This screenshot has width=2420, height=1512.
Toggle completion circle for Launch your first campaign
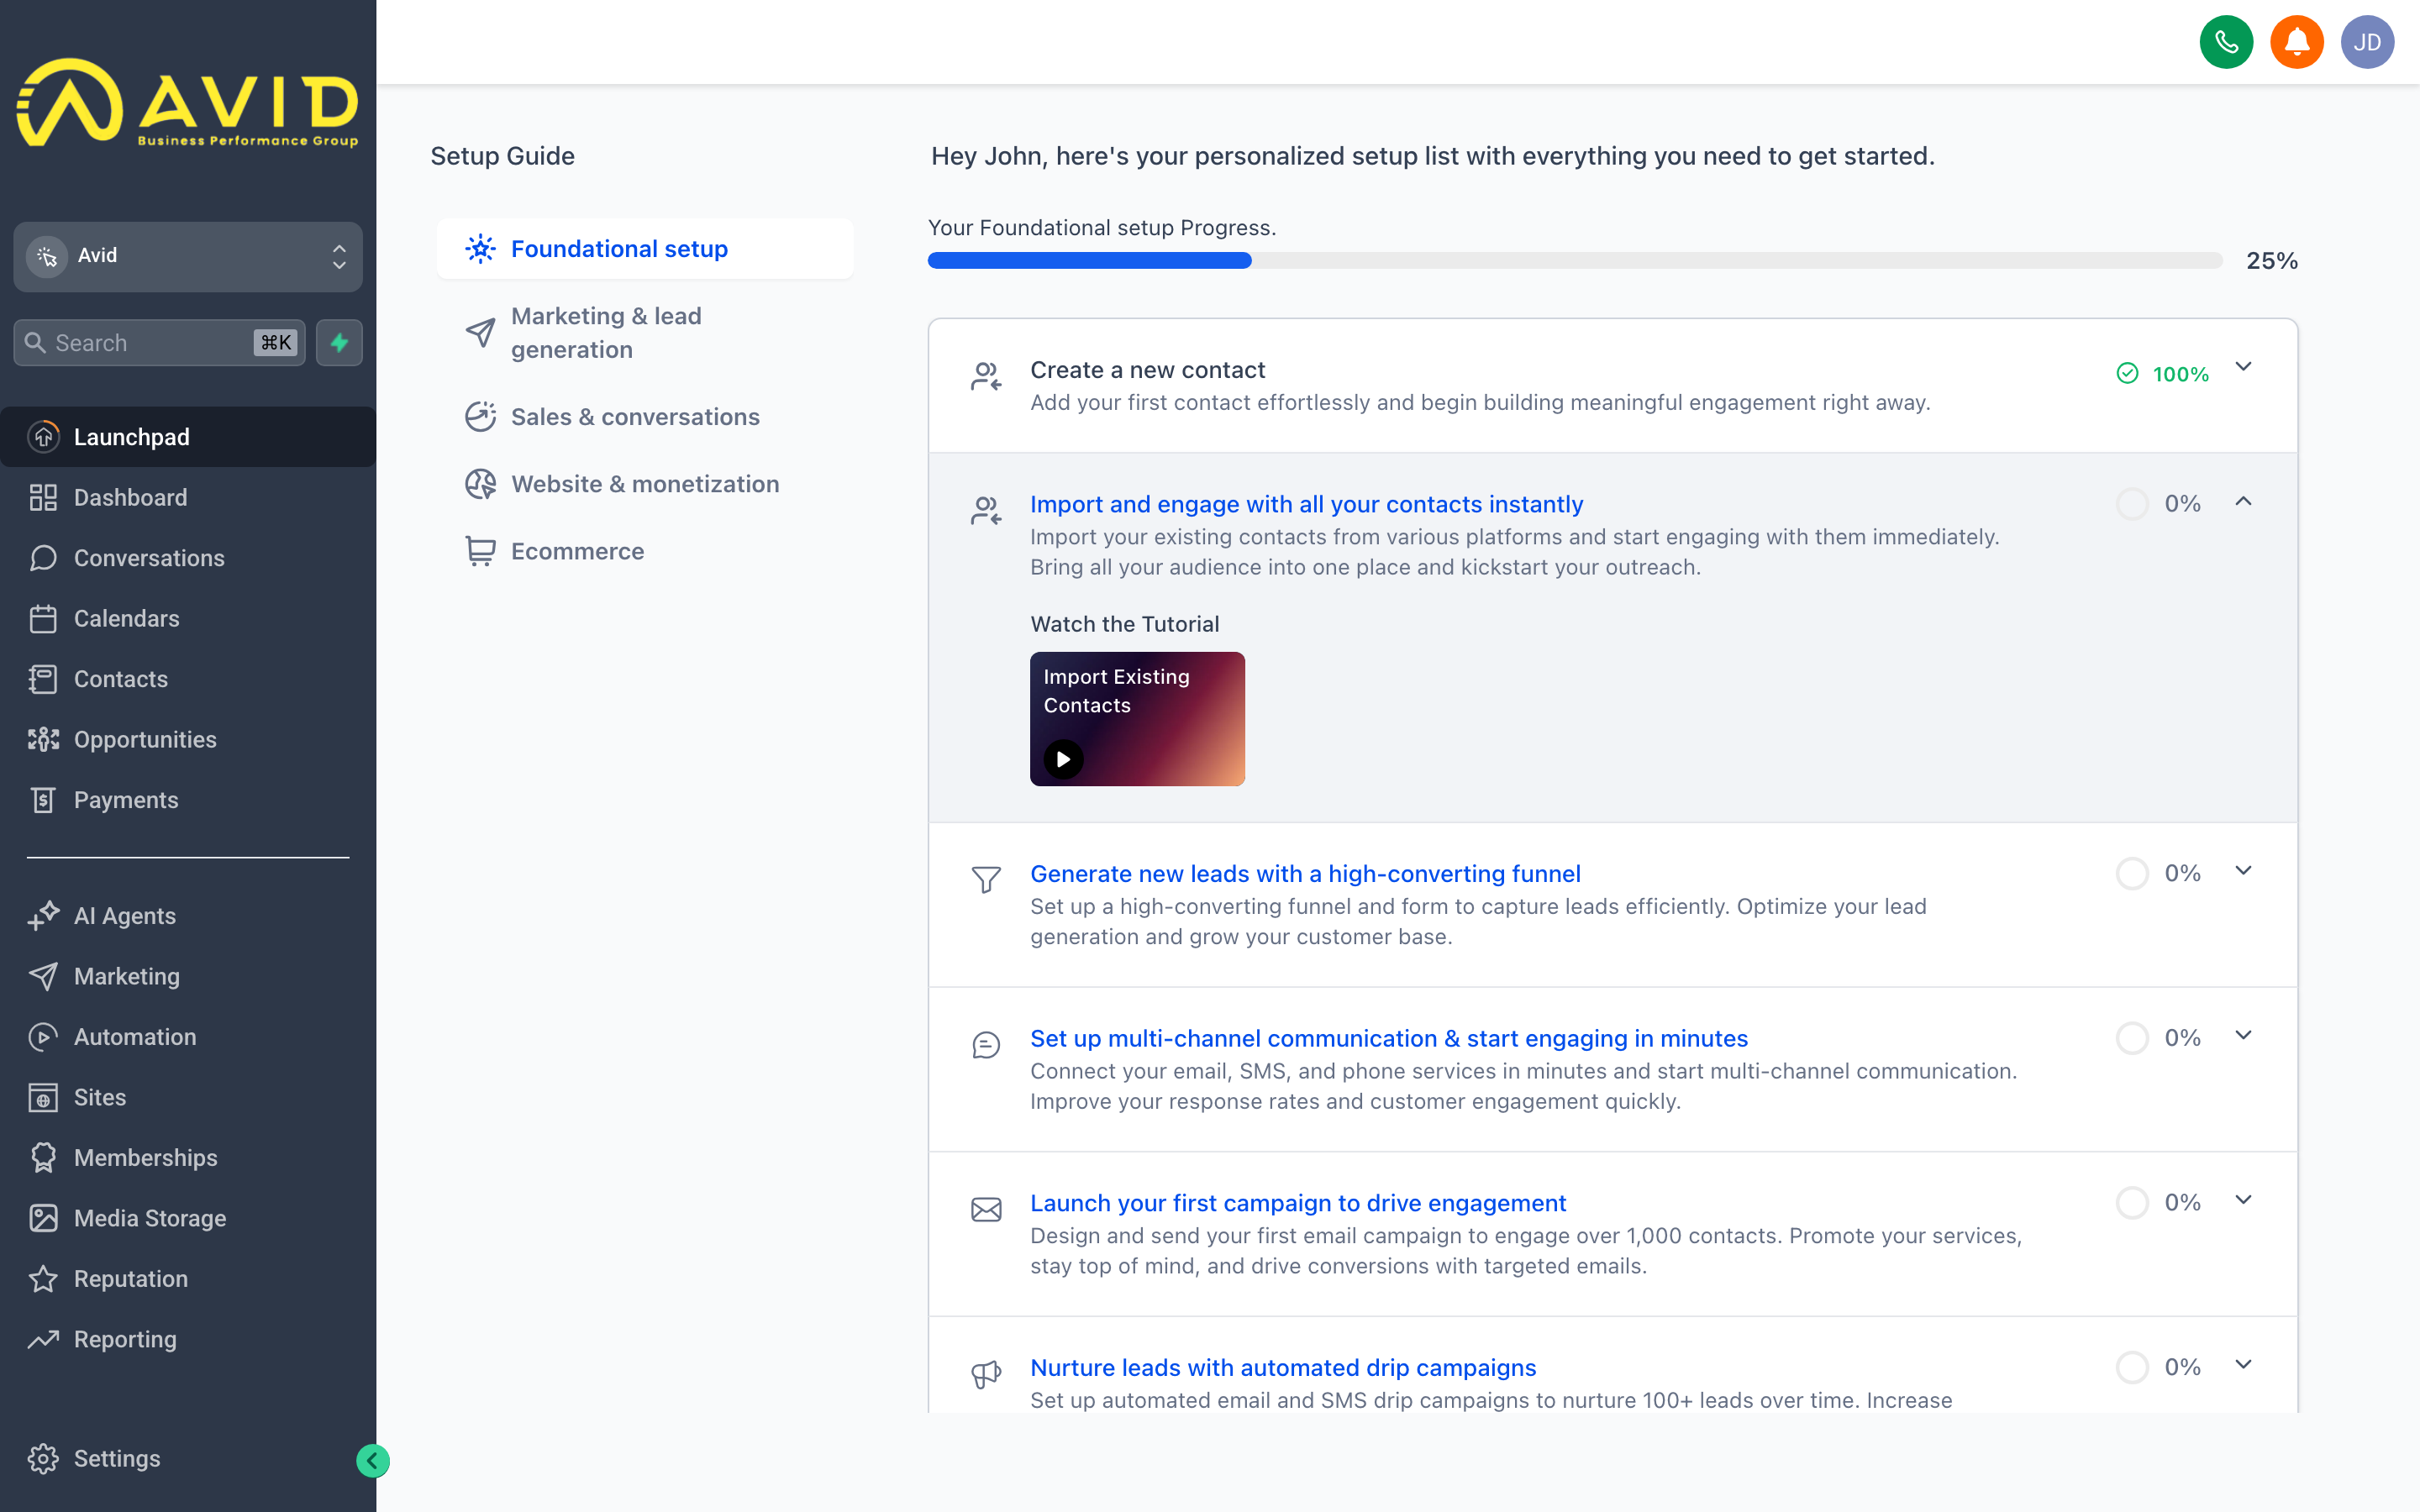coord(2132,1203)
